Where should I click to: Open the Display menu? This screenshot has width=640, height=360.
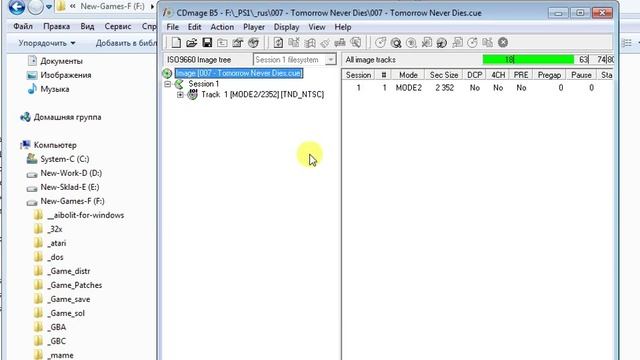coord(287,27)
